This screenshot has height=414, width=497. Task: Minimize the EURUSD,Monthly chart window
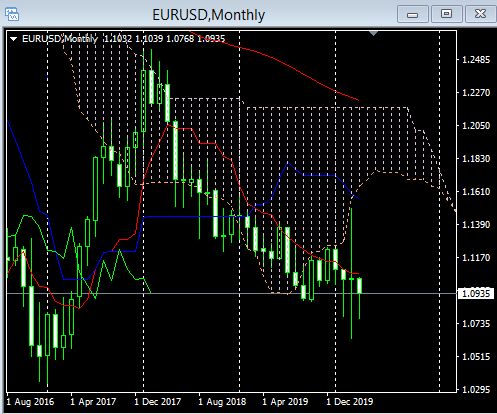(x=412, y=14)
